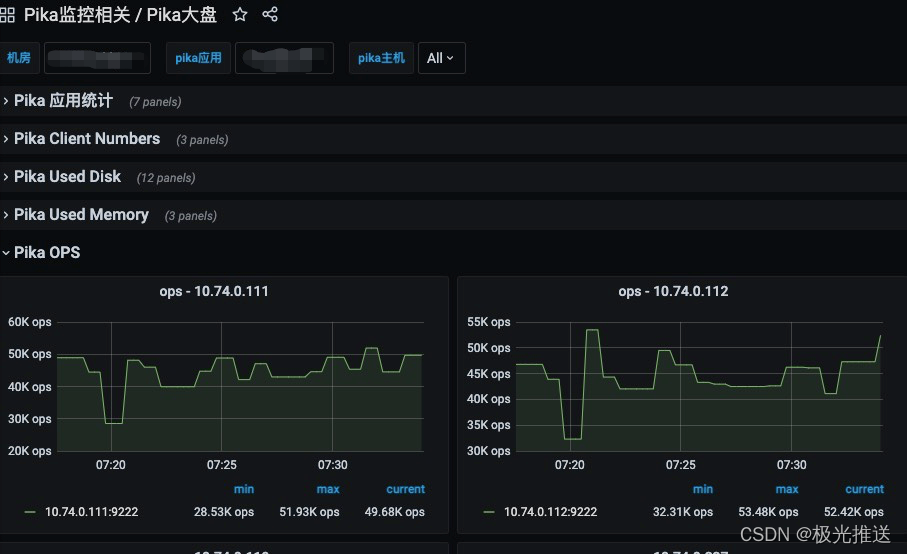Sort 10.74.0.112 legend by current

[864, 489]
